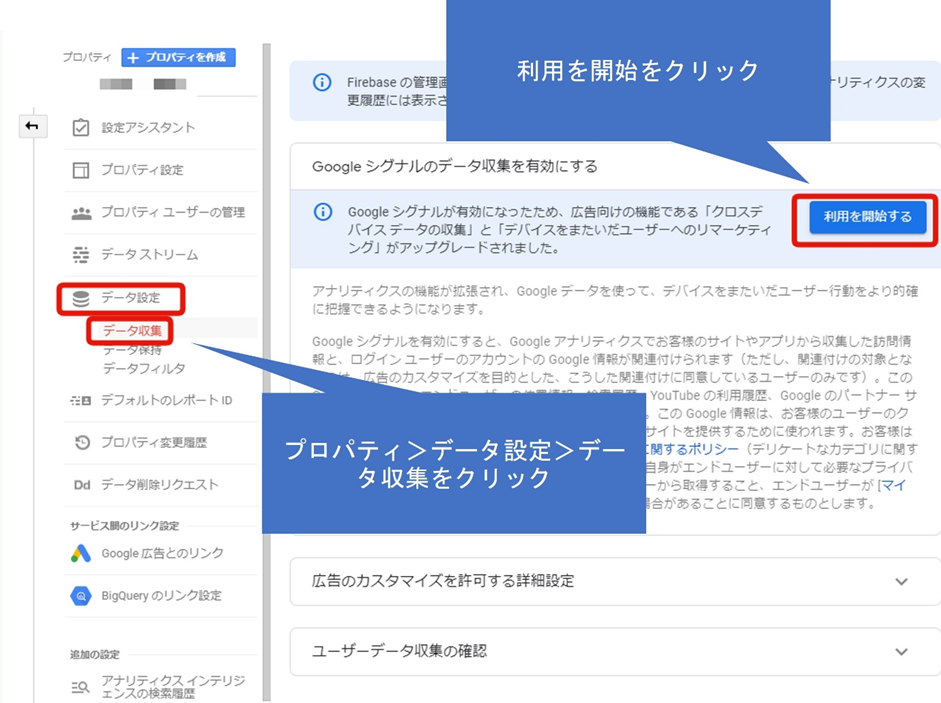
Task: Click the データ ストリーム stream icon
Action: point(81,255)
